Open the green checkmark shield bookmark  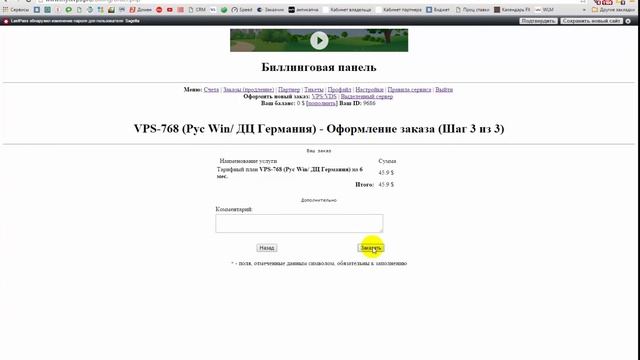(224, 9)
